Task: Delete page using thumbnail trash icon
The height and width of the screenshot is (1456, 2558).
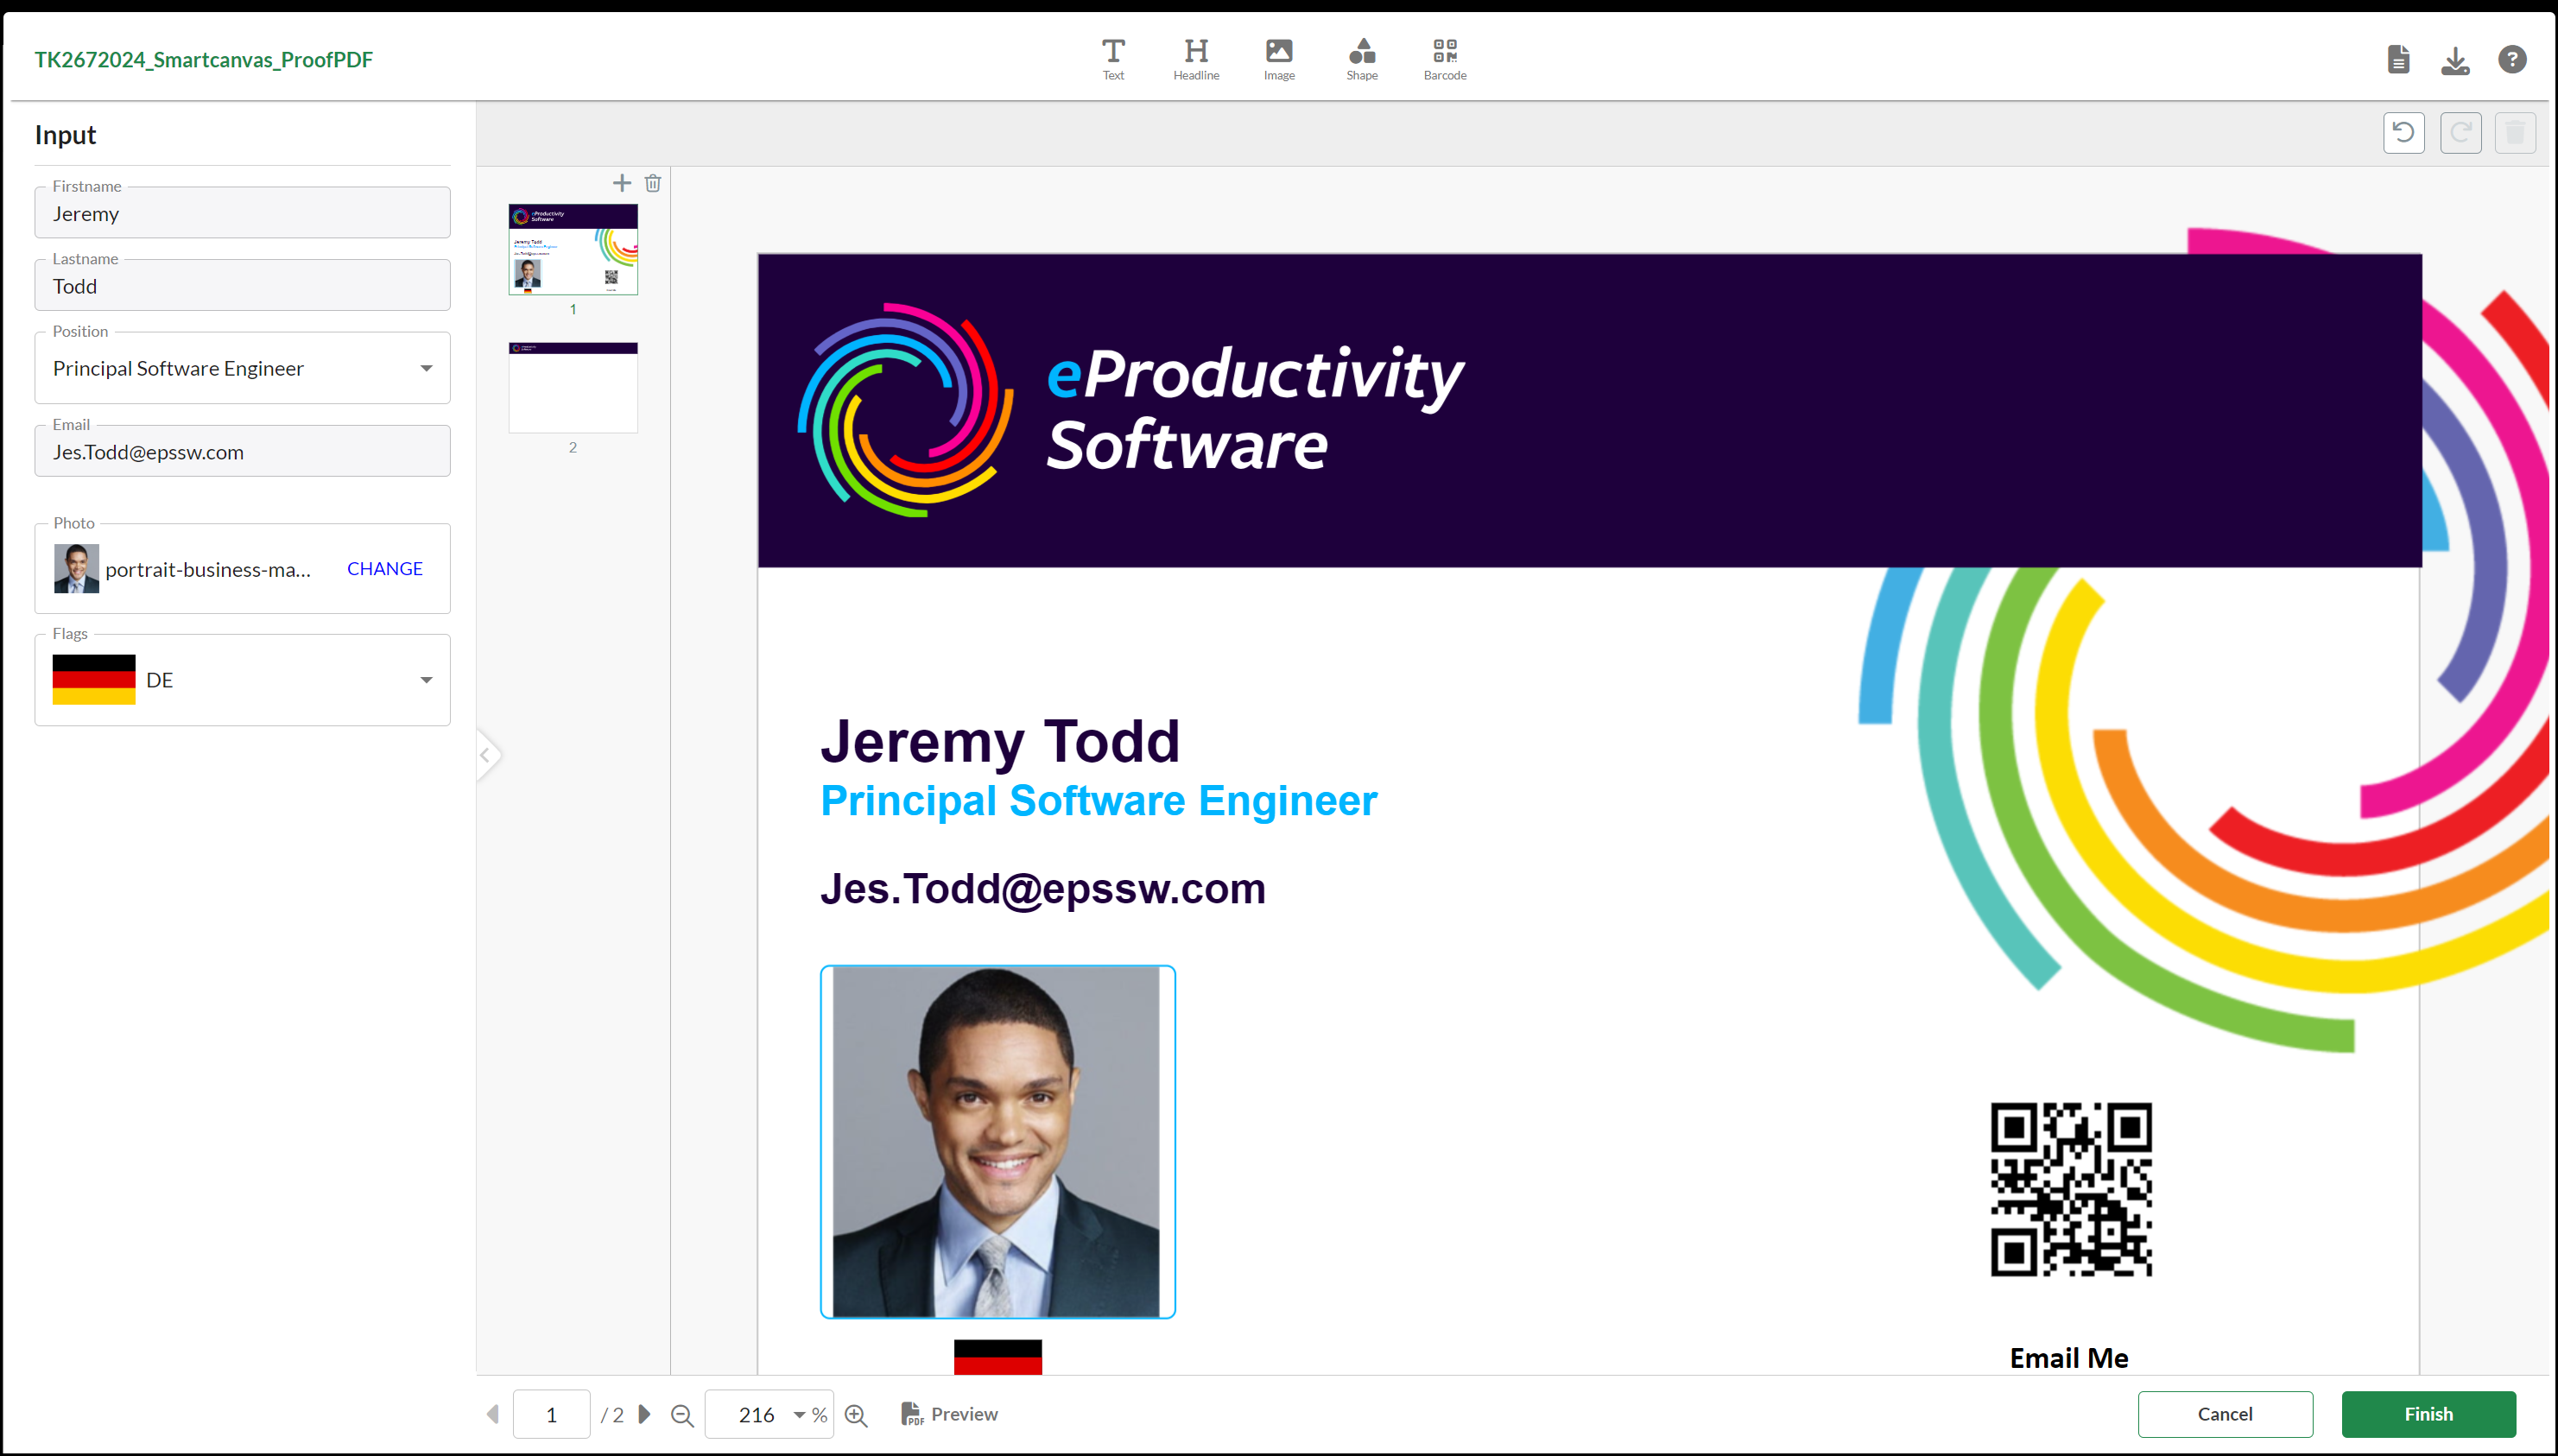Action: click(653, 183)
